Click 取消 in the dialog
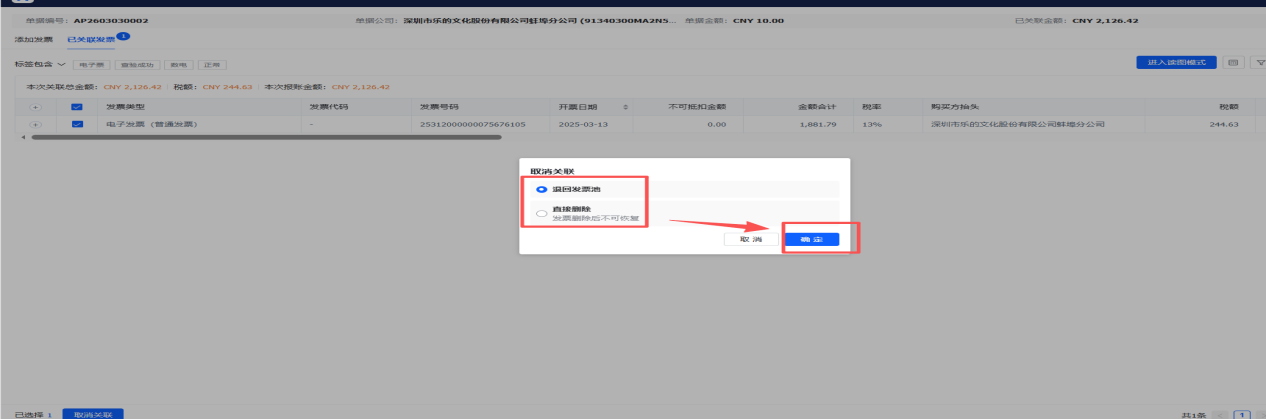The width and height of the screenshot is (1266, 419). click(750, 240)
